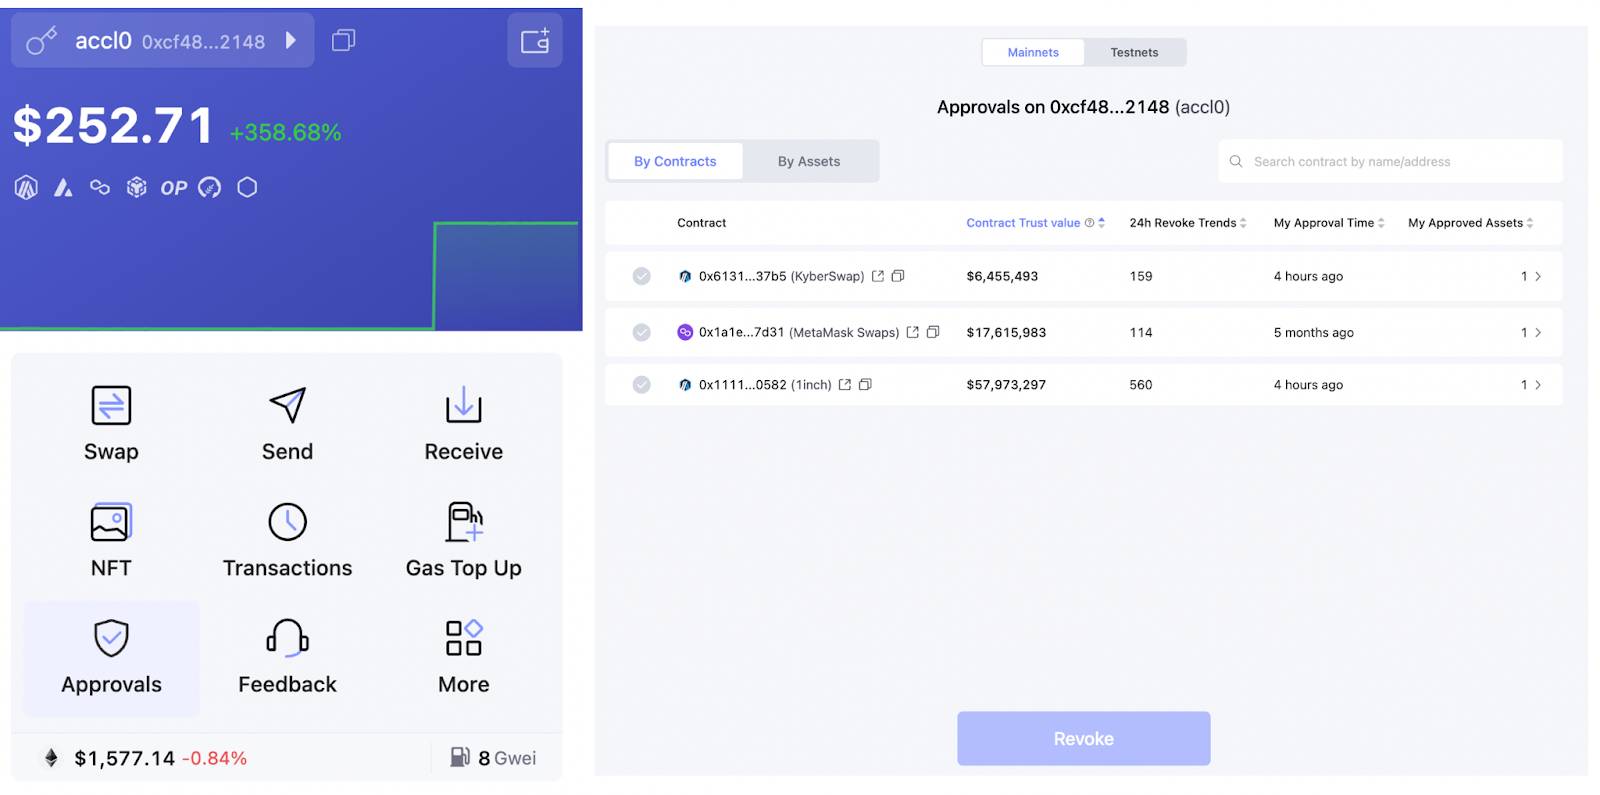Click the 0x1111...0582 (1inch) address
Viewport: 1600px width, 795px height.
click(x=765, y=384)
